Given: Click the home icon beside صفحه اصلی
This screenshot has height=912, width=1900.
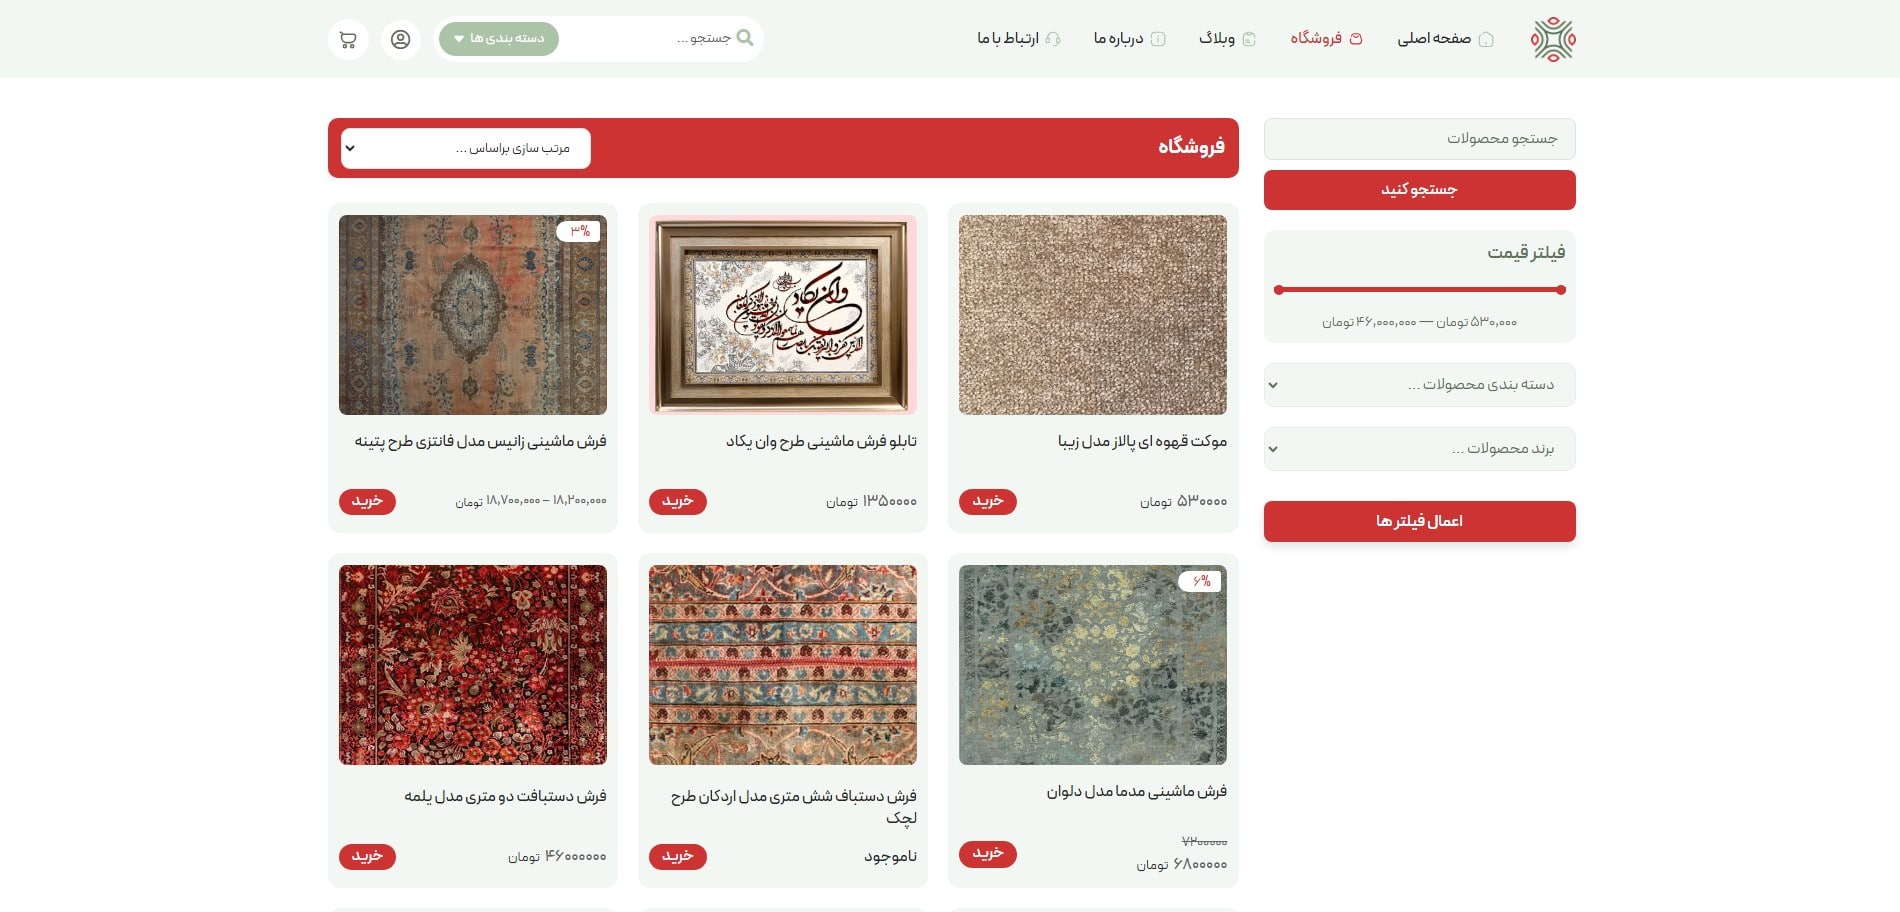Looking at the screenshot, I should (x=1486, y=39).
